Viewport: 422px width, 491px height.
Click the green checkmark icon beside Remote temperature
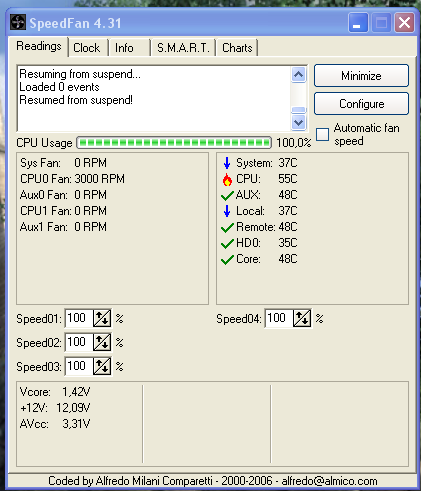[x=227, y=227]
